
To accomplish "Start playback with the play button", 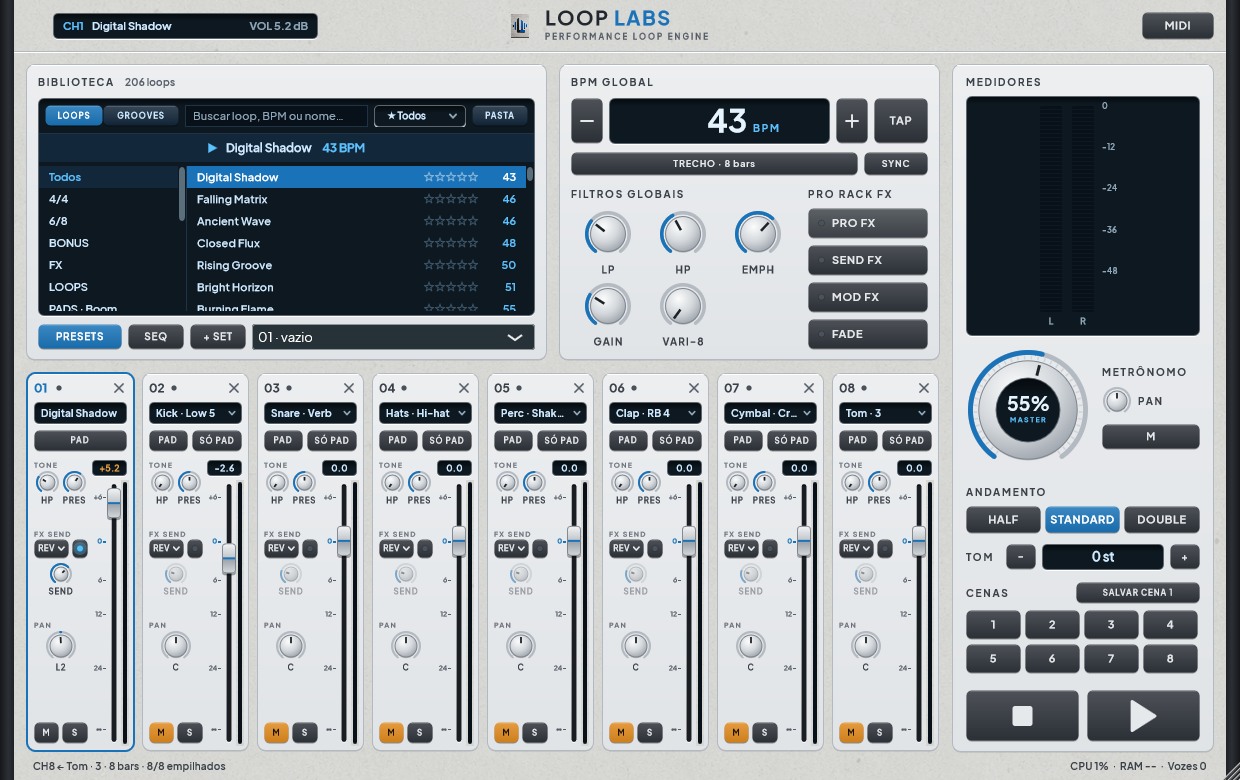I will click(x=1143, y=716).
